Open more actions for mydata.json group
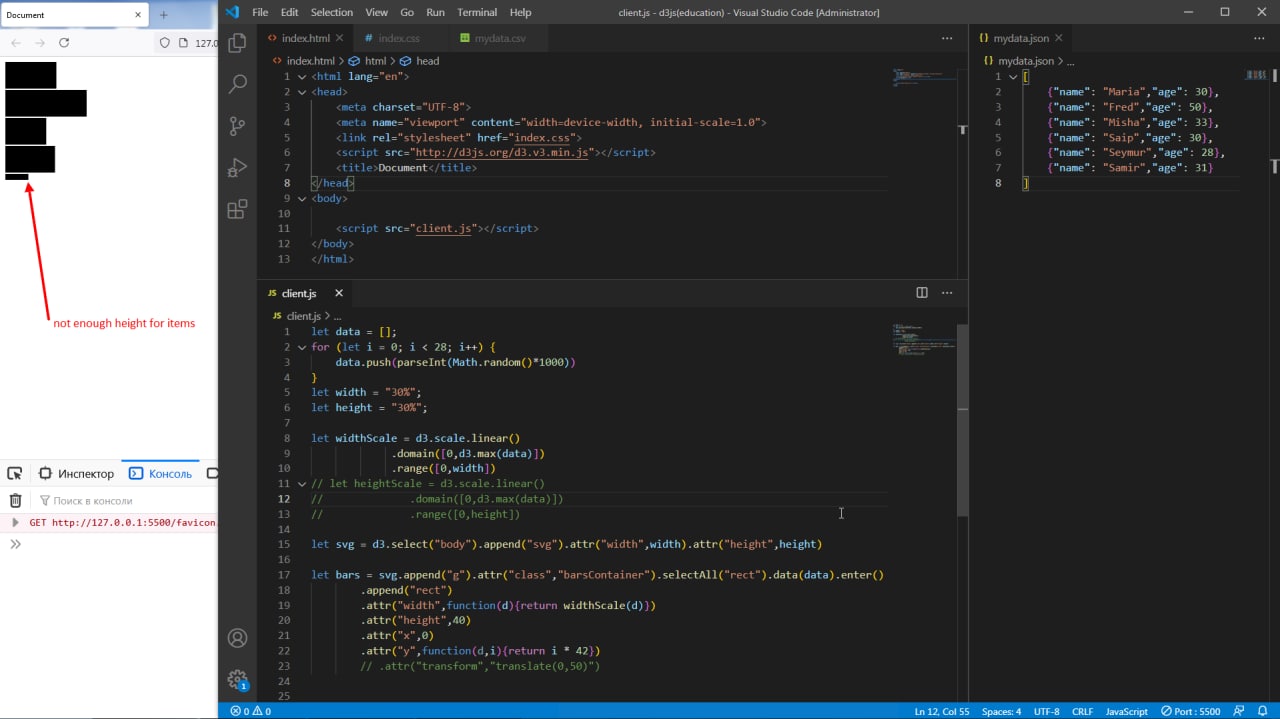Screen dimensions: 1280x719 1259,38
